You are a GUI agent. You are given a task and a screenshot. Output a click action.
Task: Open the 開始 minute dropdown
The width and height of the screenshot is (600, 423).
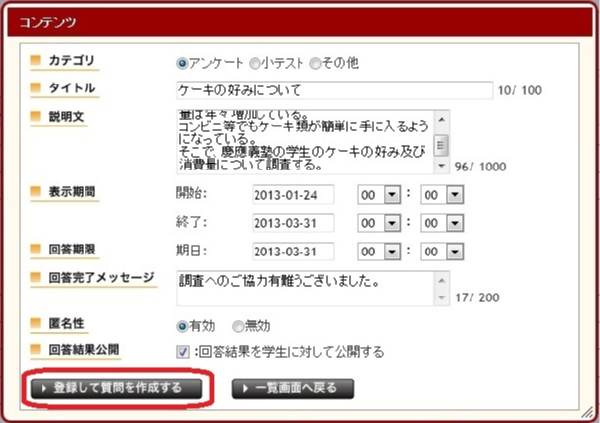pyautogui.click(x=443, y=194)
